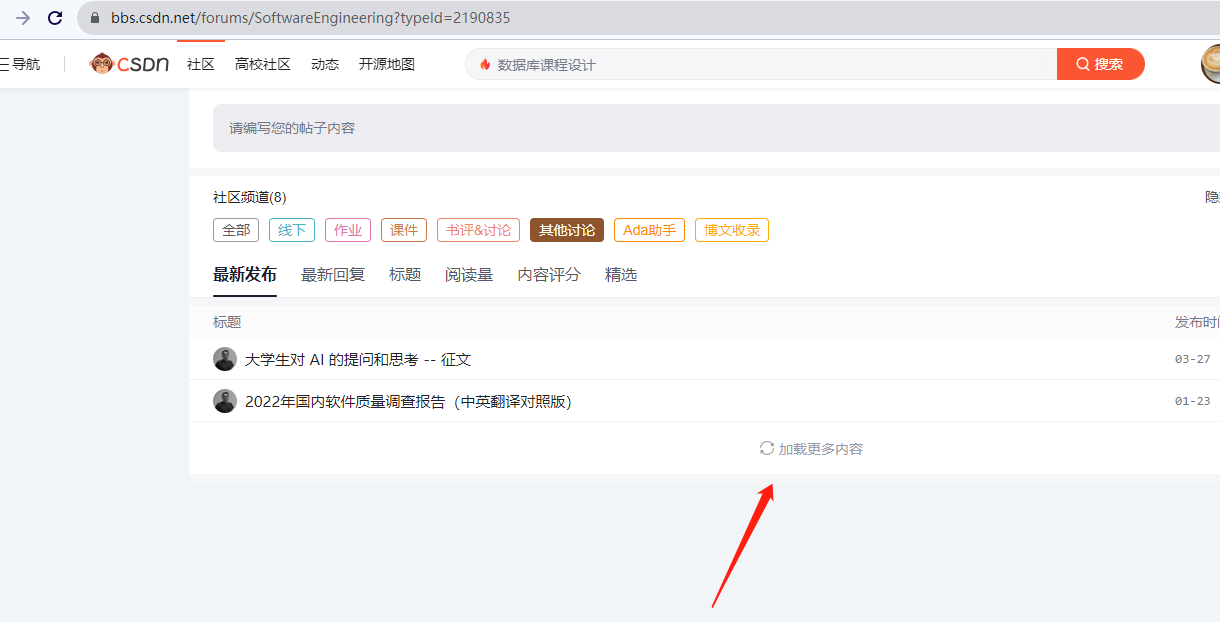Open the CSDN logo home link

130,64
